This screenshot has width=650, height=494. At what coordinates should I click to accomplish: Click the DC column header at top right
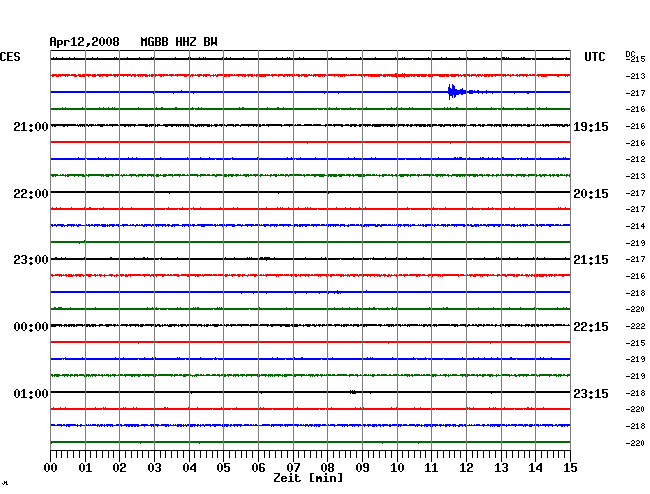[630, 54]
